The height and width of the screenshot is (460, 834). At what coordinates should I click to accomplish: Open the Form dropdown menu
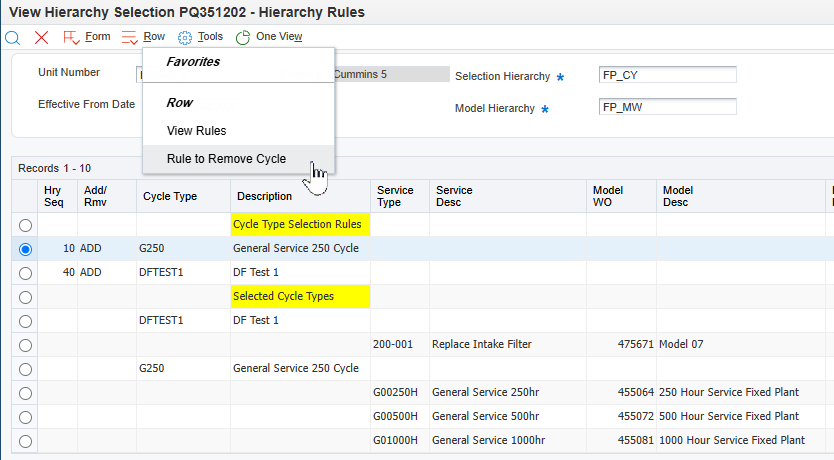[x=98, y=37]
